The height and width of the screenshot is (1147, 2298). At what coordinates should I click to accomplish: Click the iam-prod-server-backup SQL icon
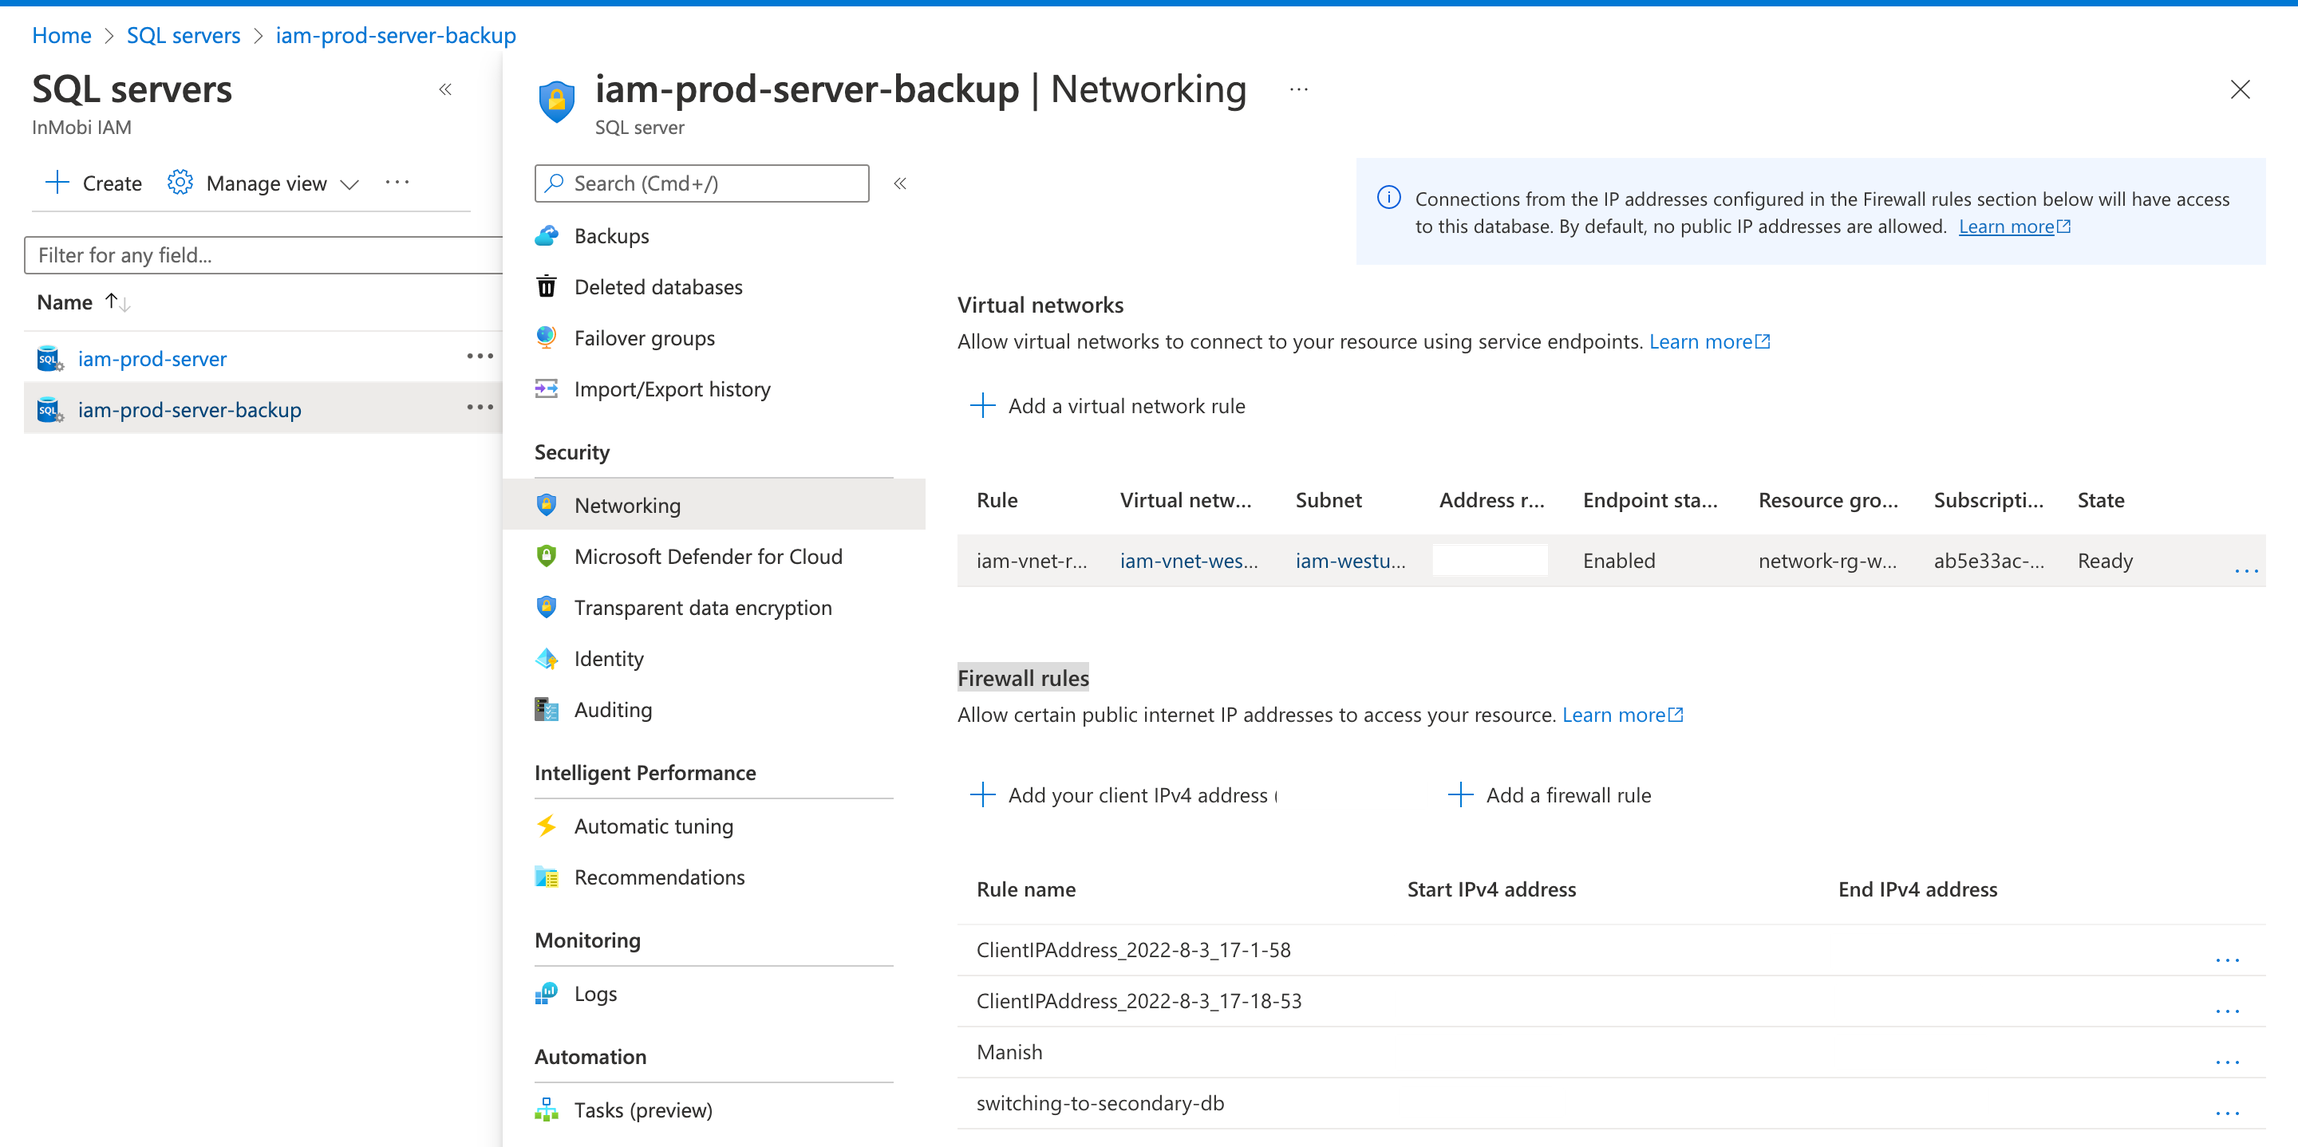pos(50,409)
